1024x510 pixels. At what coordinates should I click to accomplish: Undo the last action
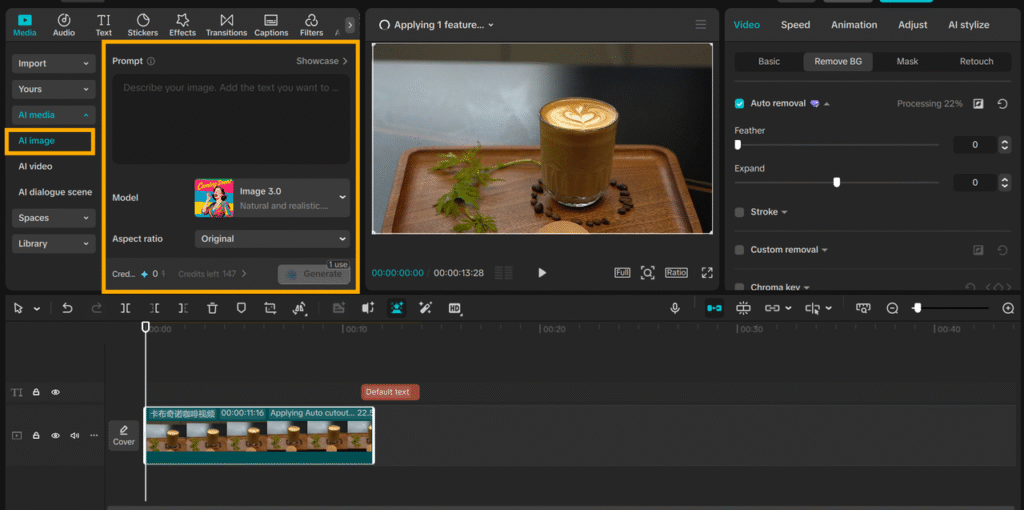click(67, 308)
